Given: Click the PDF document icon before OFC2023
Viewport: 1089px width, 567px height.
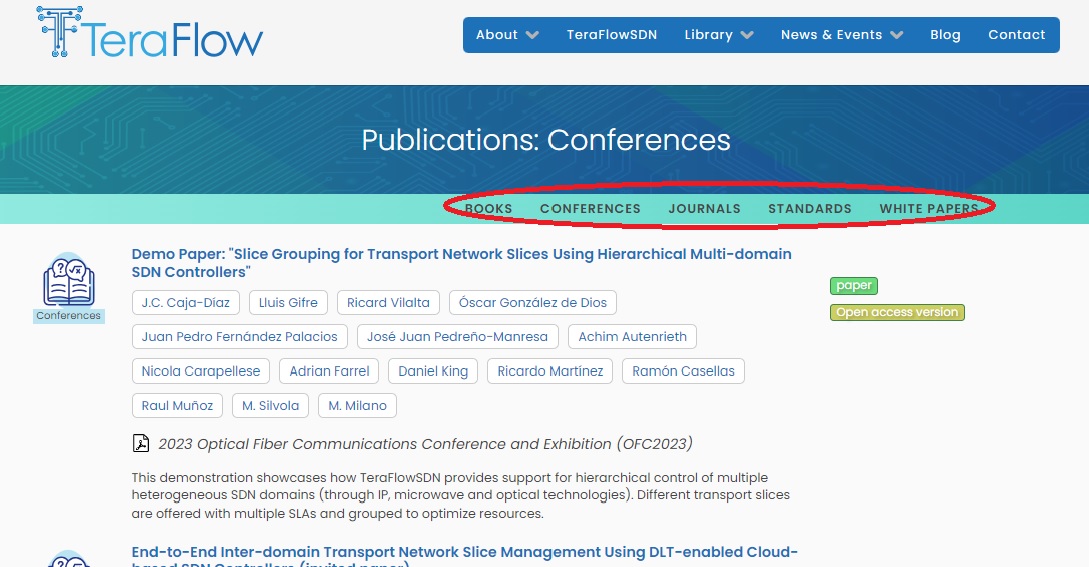Looking at the screenshot, I should 141,443.
